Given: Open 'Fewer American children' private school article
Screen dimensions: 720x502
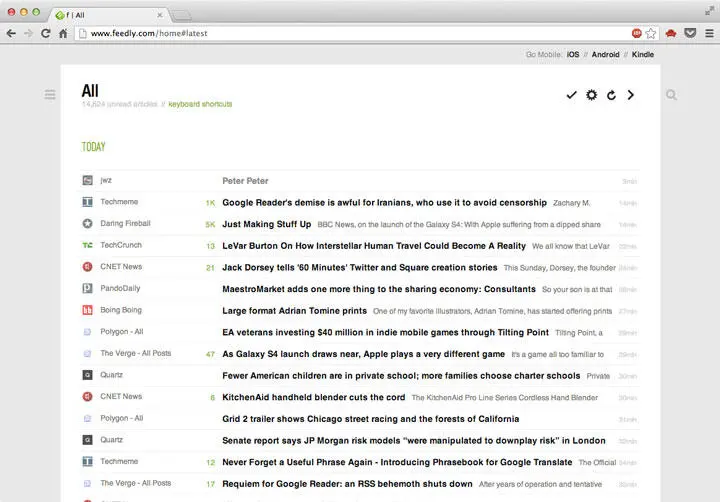Looking at the screenshot, I should pyautogui.click(x=401, y=375).
